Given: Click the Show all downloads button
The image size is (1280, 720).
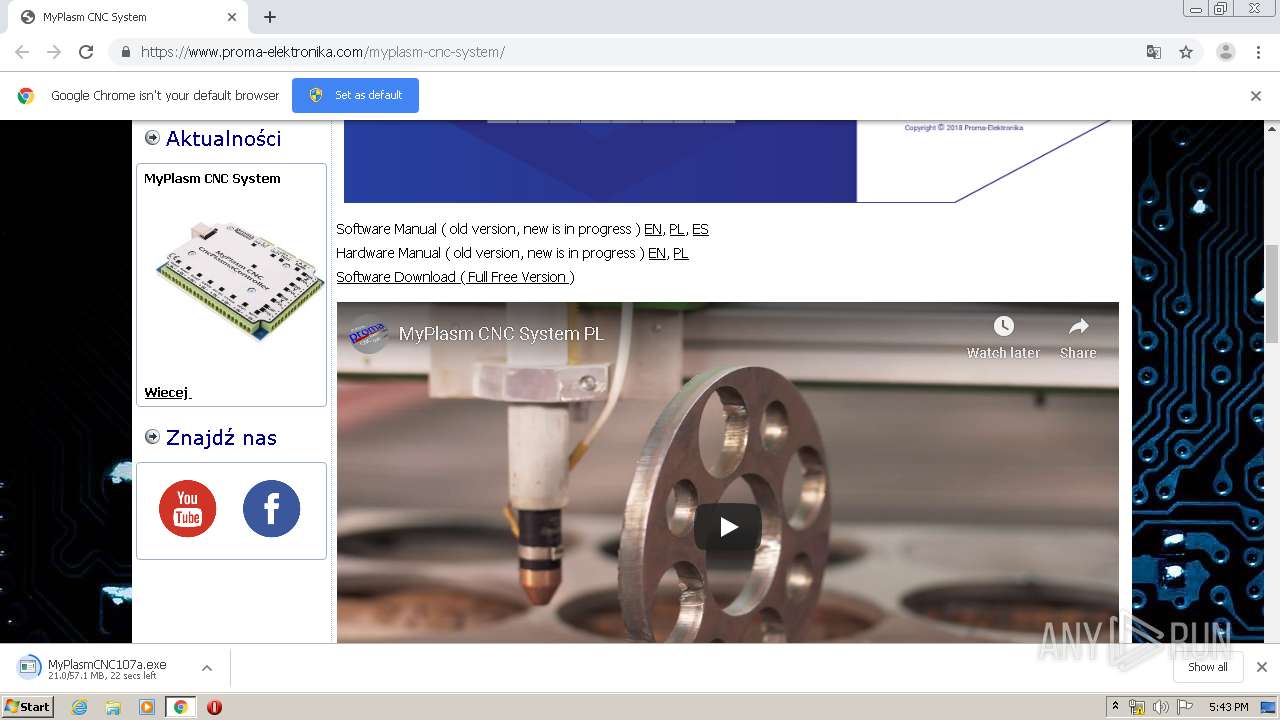Looking at the screenshot, I should [x=1207, y=667].
